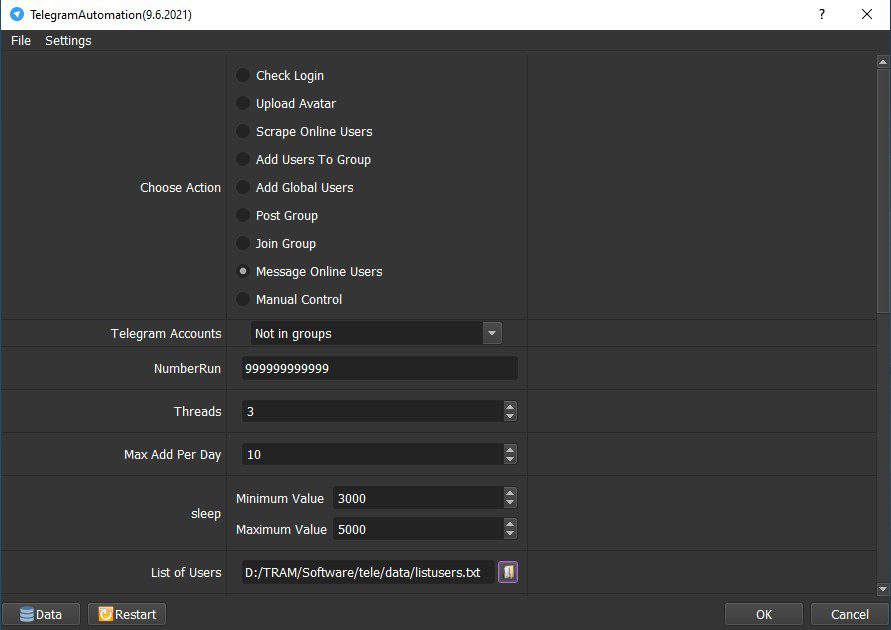The height and width of the screenshot is (630, 891).
Task: Click the file browse icon beside List of Users
Action: [508, 572]
